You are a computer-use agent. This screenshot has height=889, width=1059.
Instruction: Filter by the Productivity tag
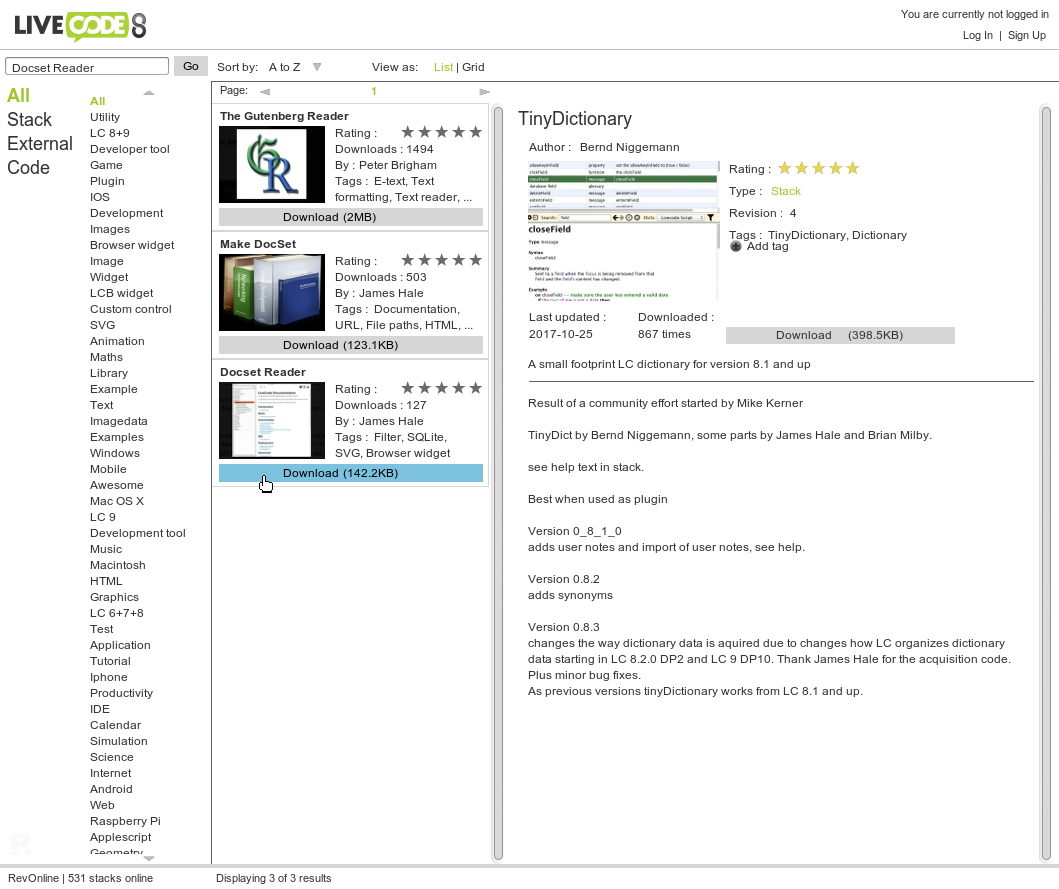[121, 693]
